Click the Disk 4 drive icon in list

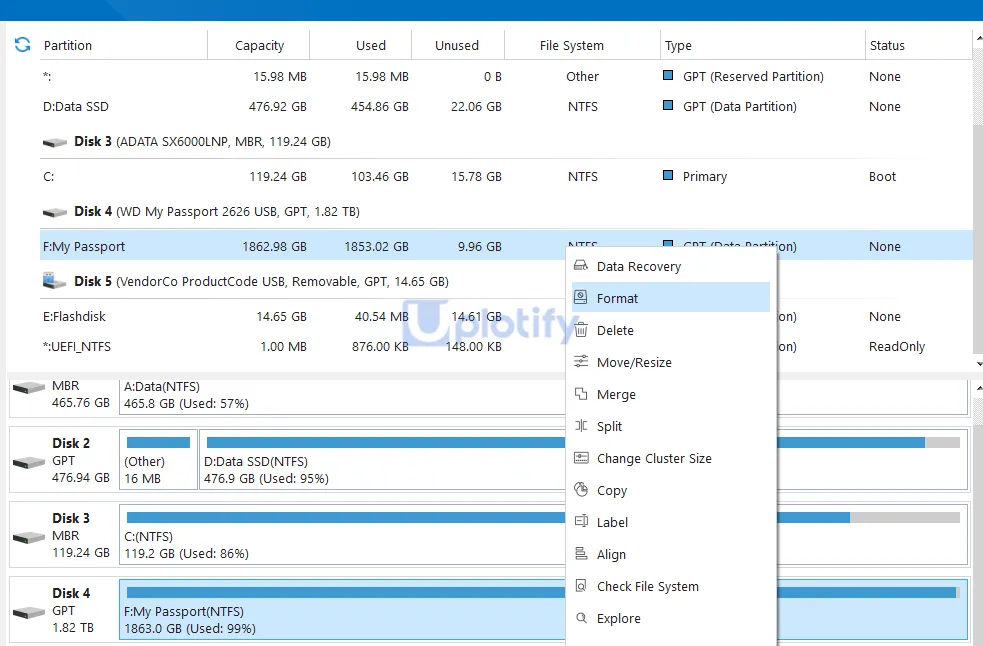pos(55,213)
